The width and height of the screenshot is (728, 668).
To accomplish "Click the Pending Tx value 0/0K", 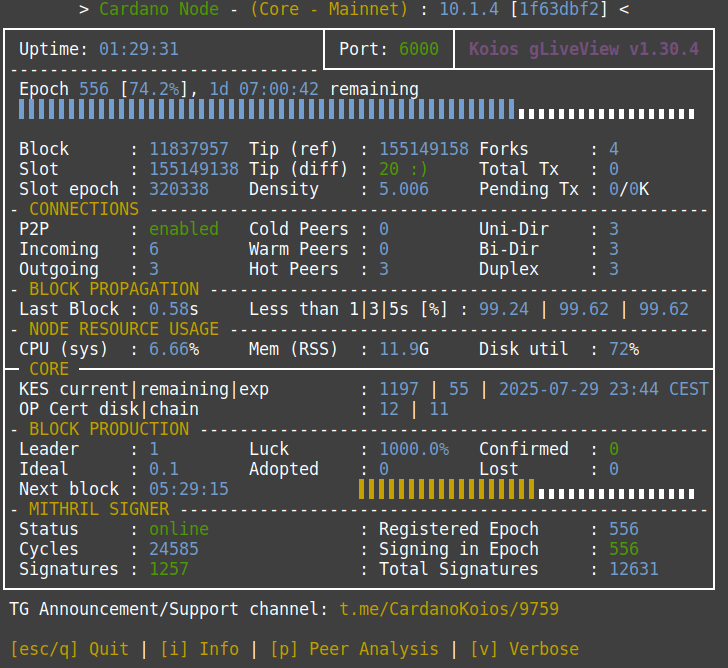I will [x=629, y=189].
